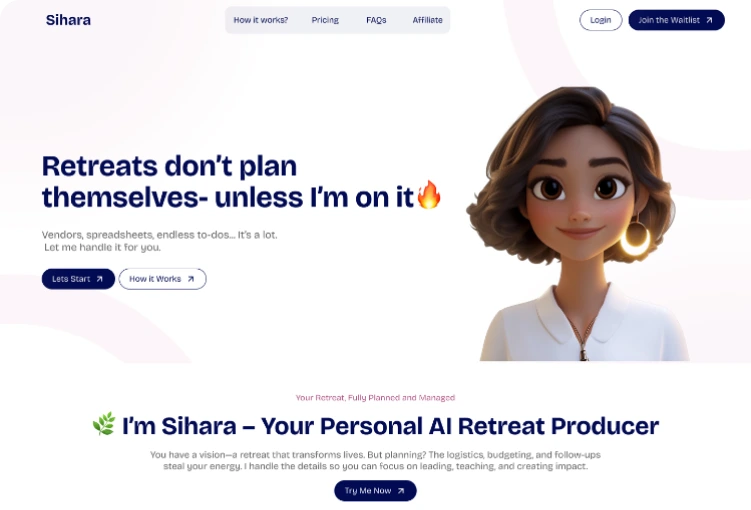Click the arrow icon on Lets Start
Screen dimensions: 751x510
[100, 279]
